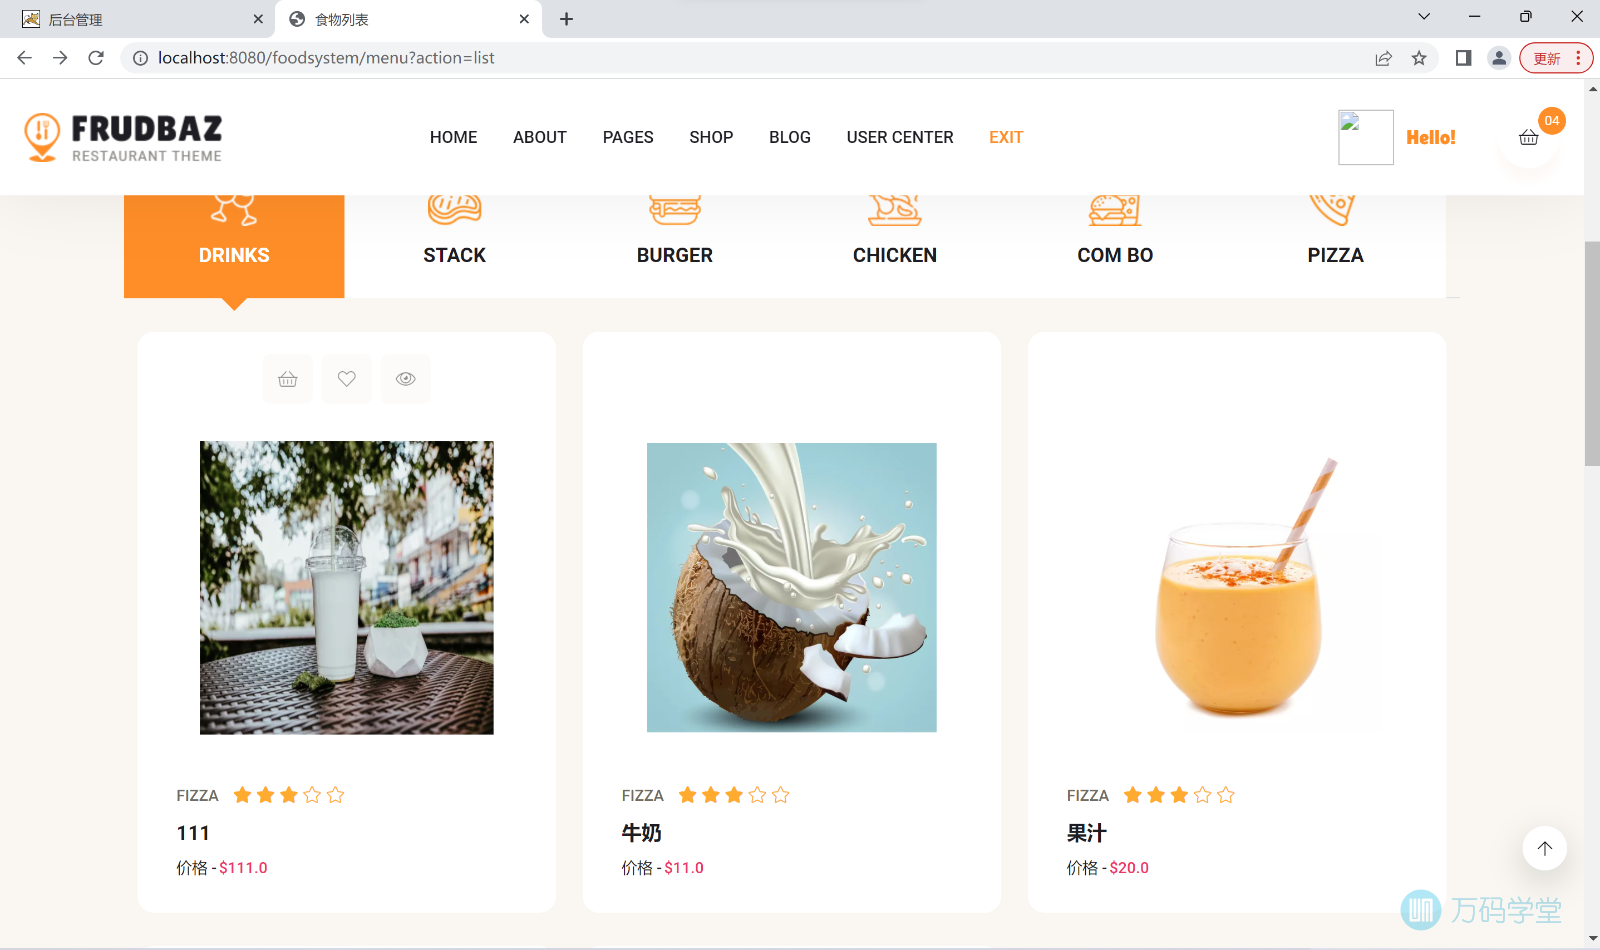Open the 牛奶 product title

642,833
